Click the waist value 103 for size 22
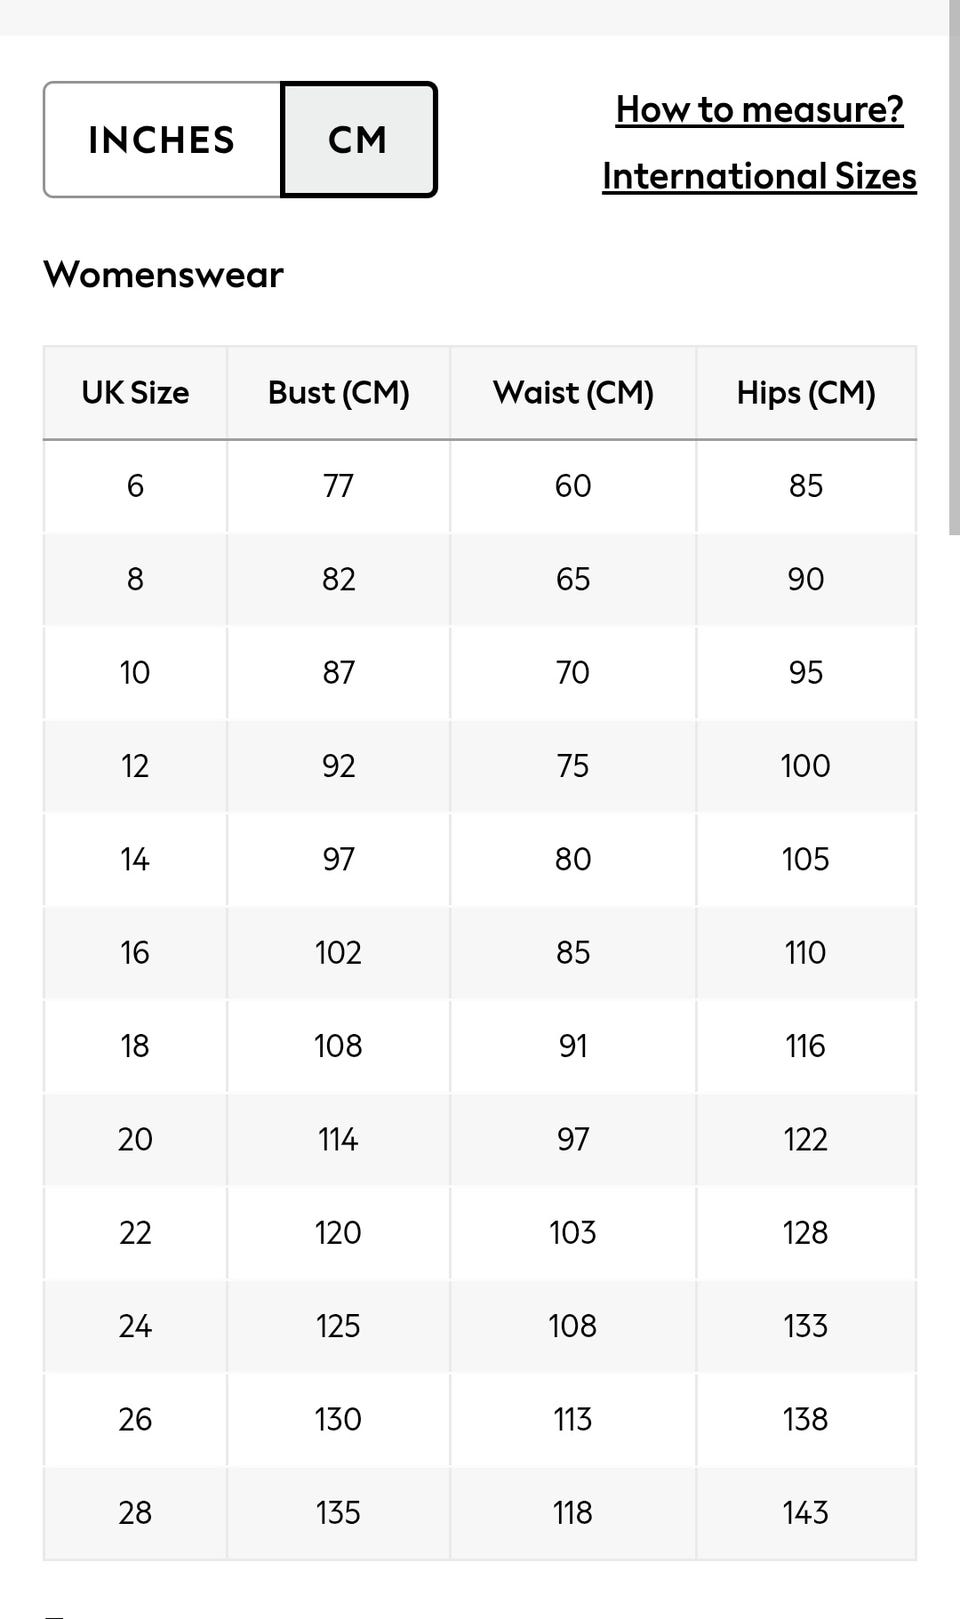Screen dimensions: 960x1619 click(573, 1233)
